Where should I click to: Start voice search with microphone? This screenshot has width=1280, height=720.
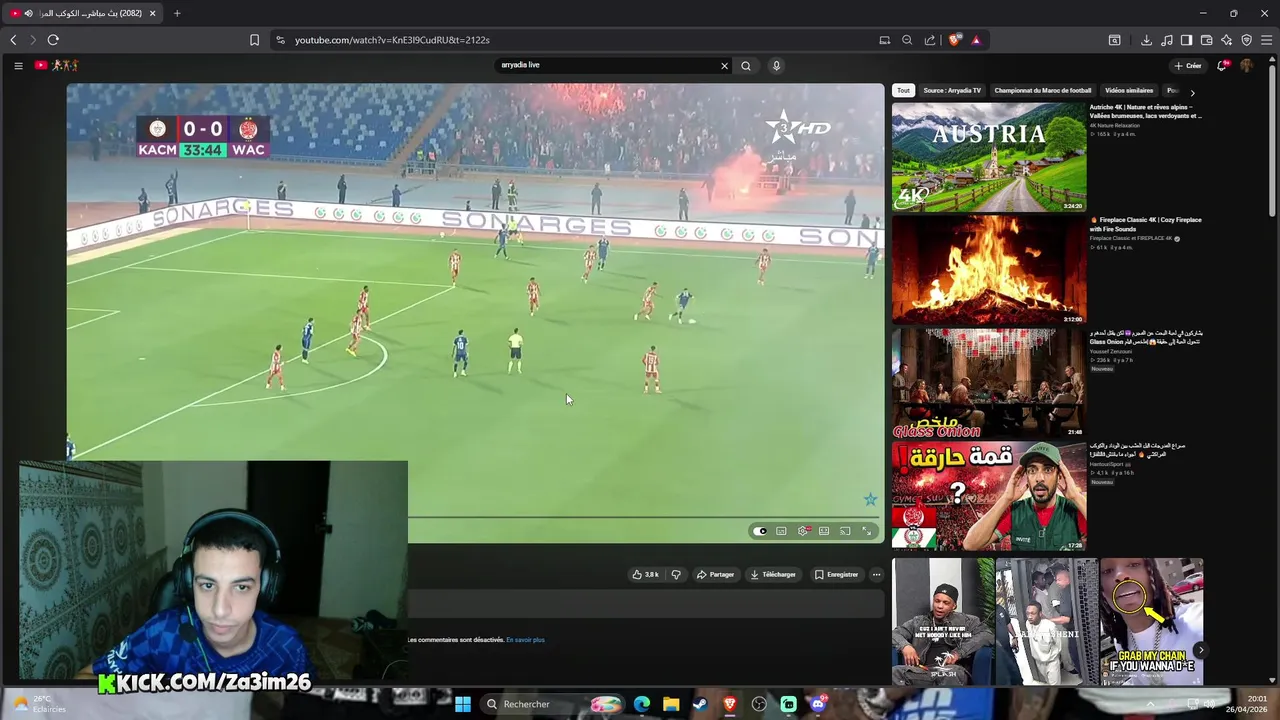click(x=776, y=66)
